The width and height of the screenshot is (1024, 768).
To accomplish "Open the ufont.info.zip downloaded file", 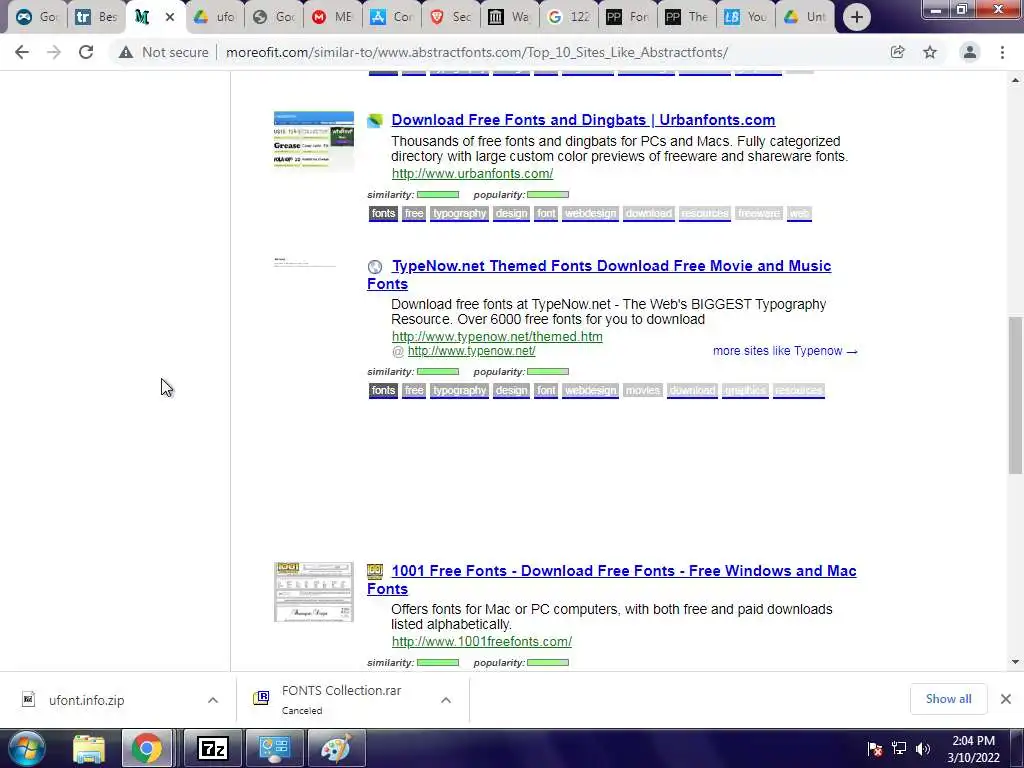I will pyautogui.click(x=86, y=700).
